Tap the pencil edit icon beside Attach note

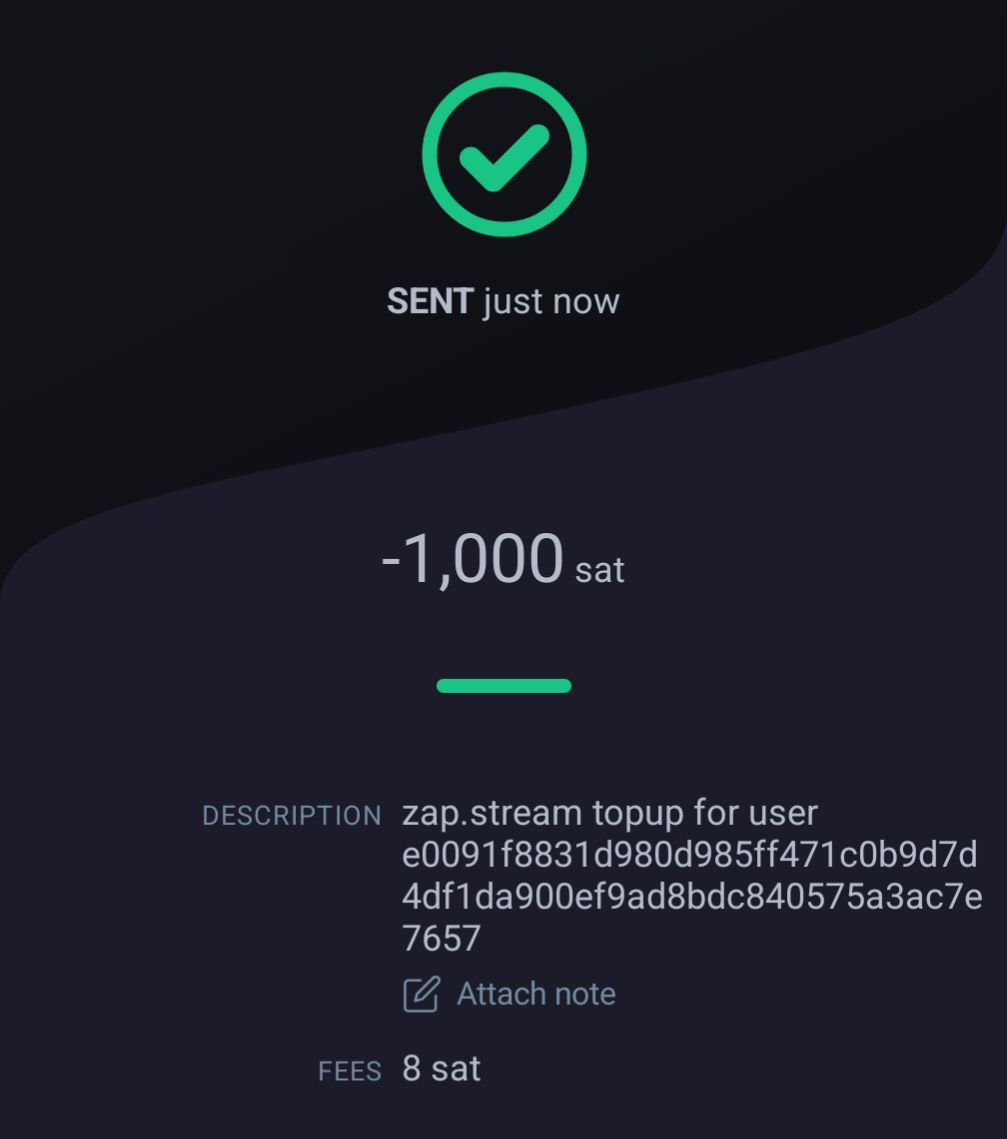(421, 994)
